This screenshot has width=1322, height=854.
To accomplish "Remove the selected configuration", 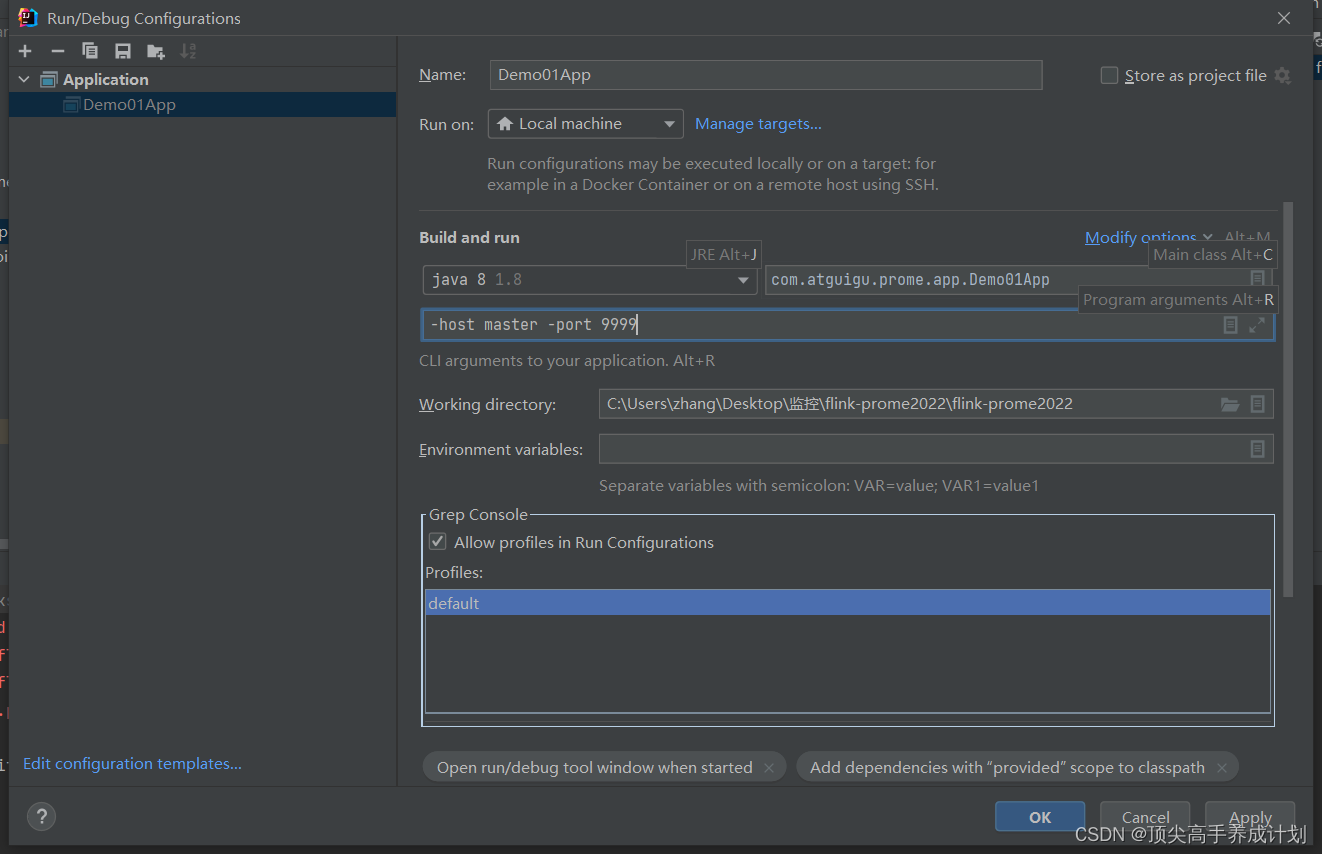I will pyautogui.click(x=57, y=50).
